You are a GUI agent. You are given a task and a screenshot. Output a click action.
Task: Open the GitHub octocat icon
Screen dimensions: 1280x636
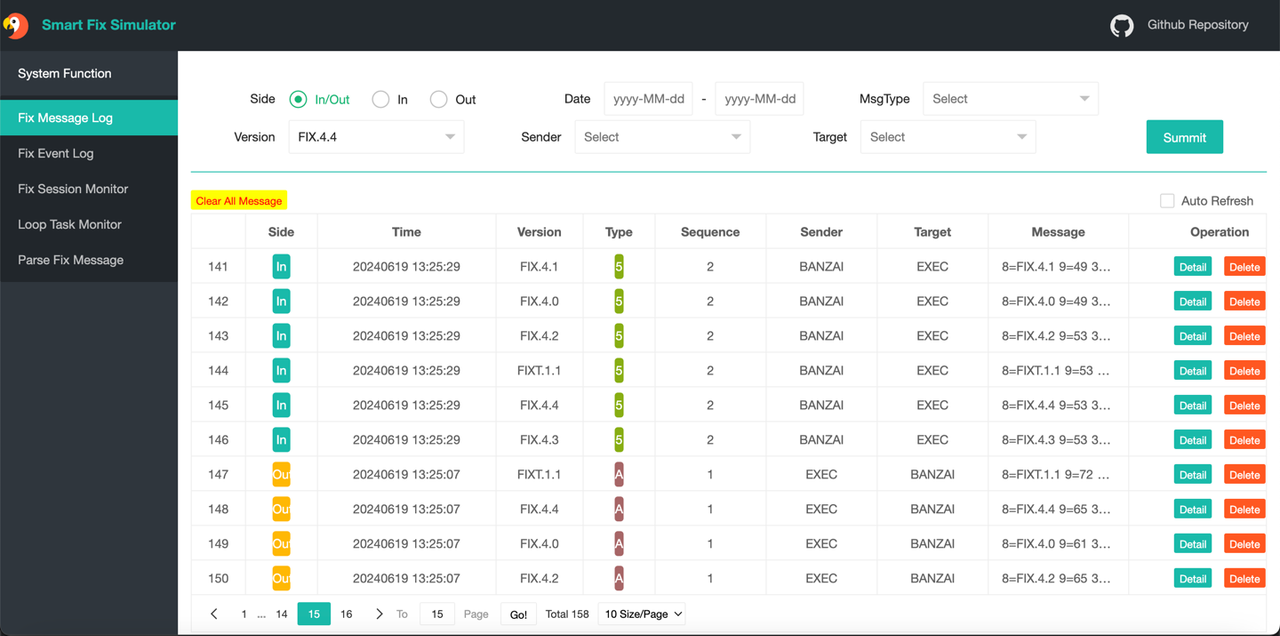(1122, 25)
